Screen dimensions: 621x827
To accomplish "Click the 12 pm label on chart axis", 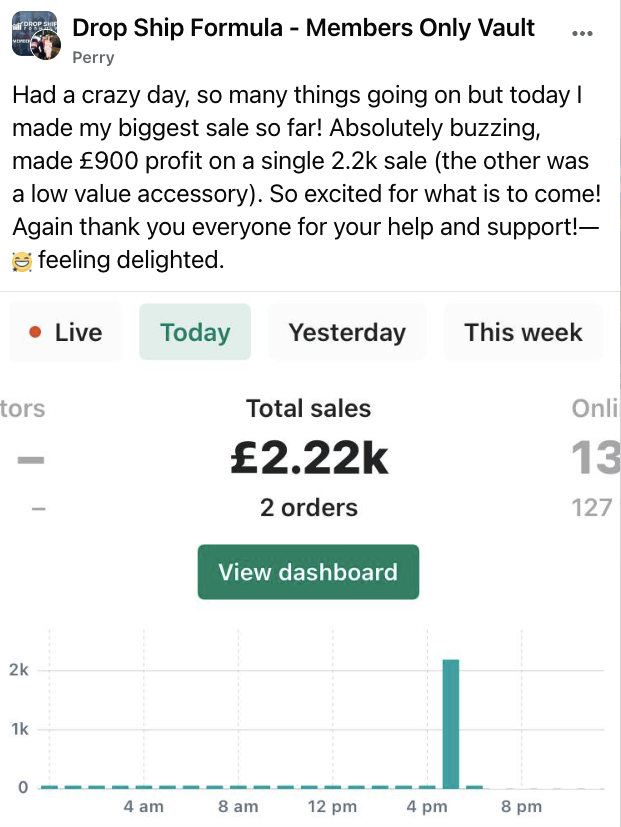I will coord(332,806).
